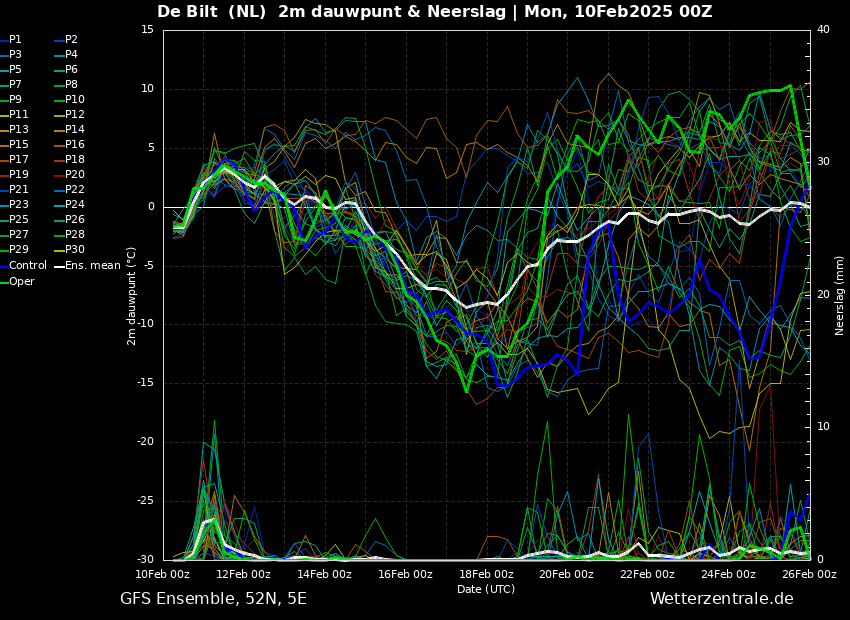
Task: Click the 18Feb 00z x-axis label
Action: (486, 574)
